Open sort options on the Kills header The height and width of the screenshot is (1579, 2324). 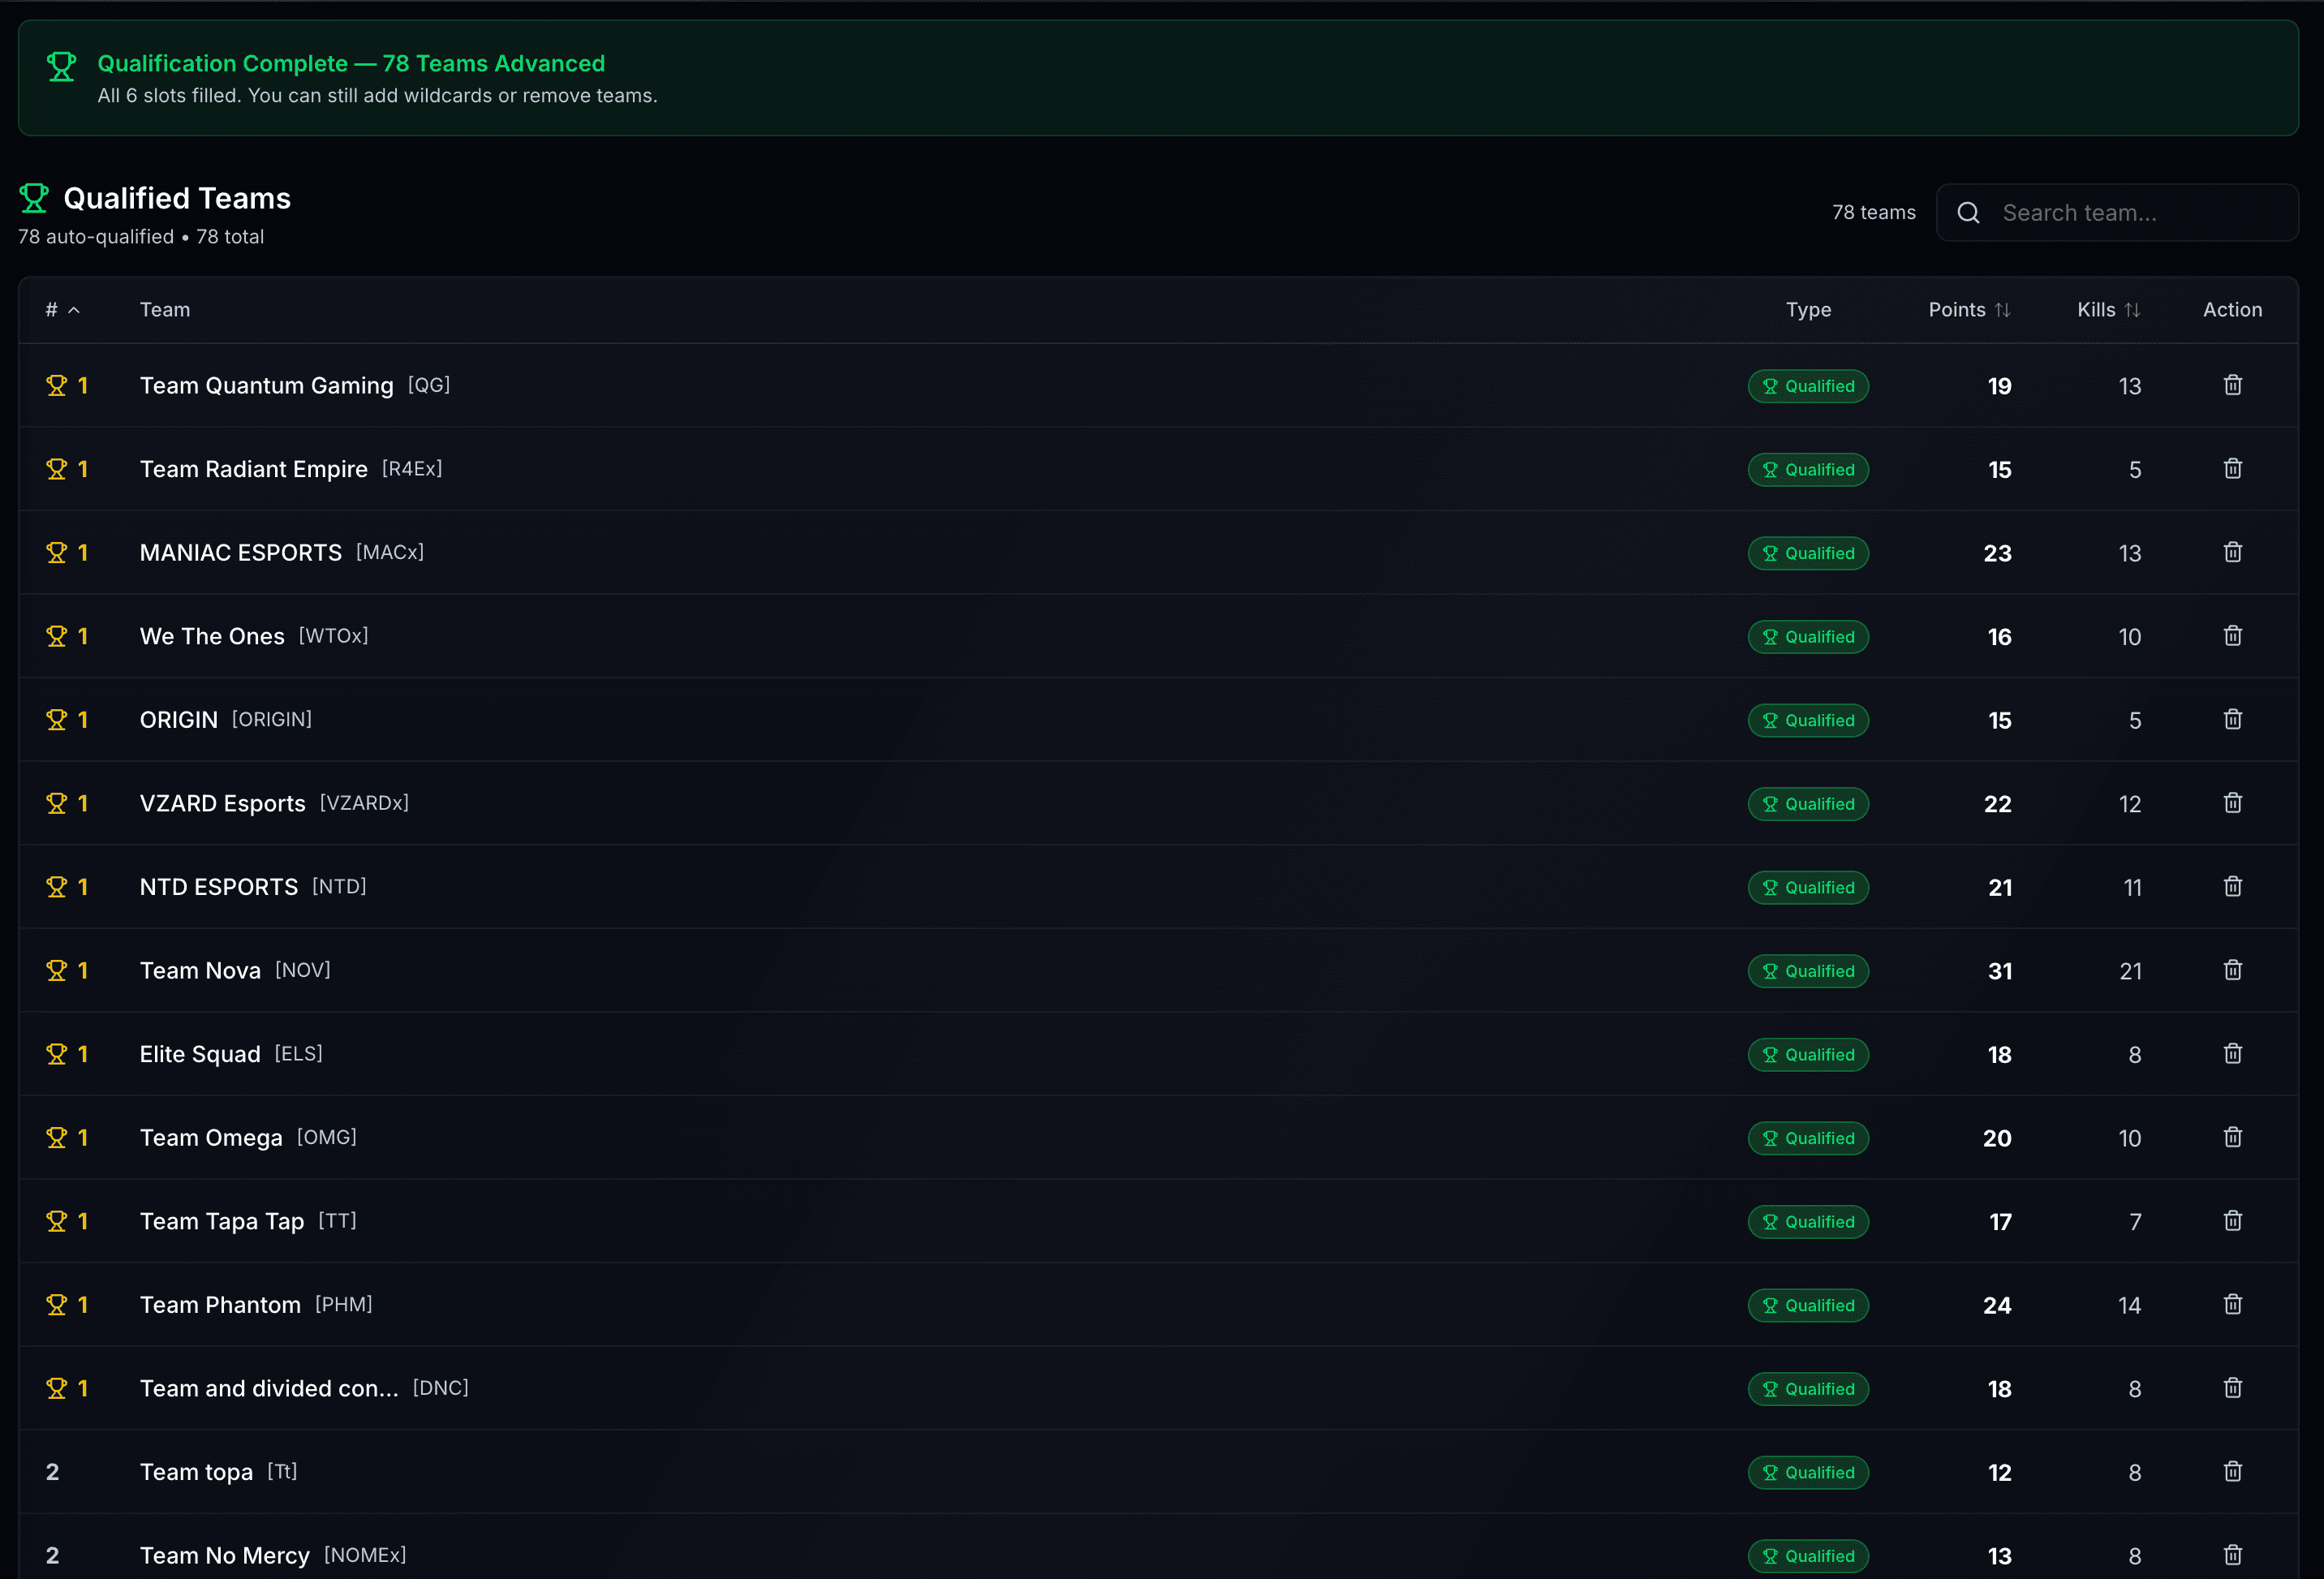[2095, 310]
